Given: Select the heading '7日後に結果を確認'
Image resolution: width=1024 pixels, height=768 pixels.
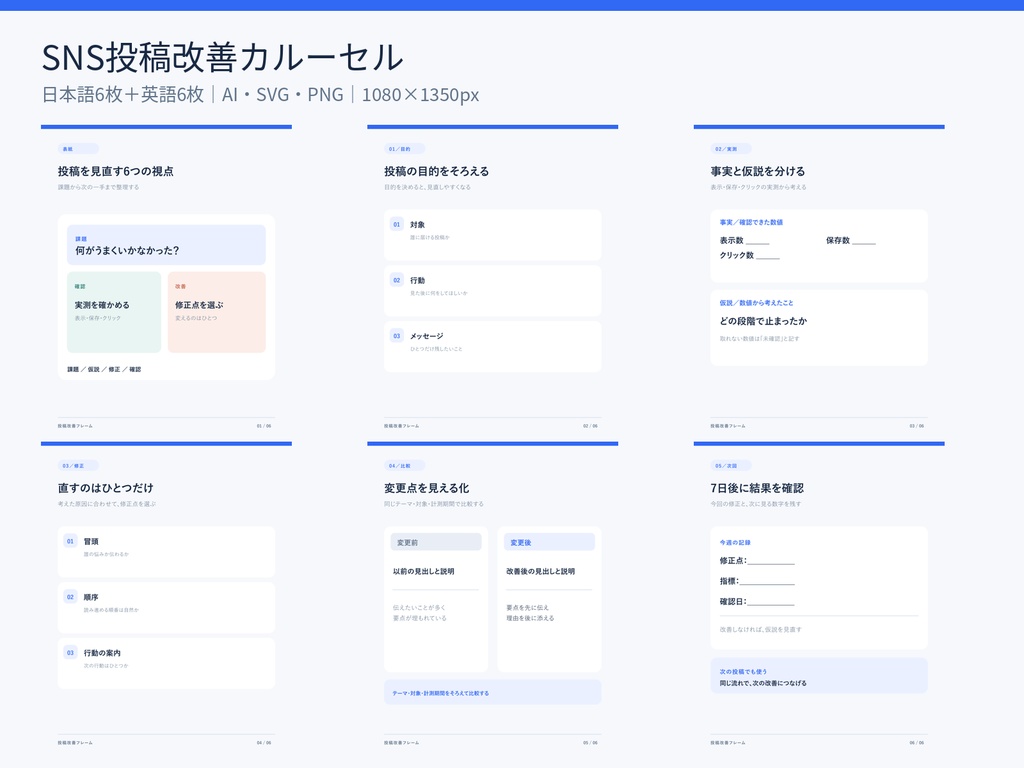Looking at the screenshot, I should (757, 488).
